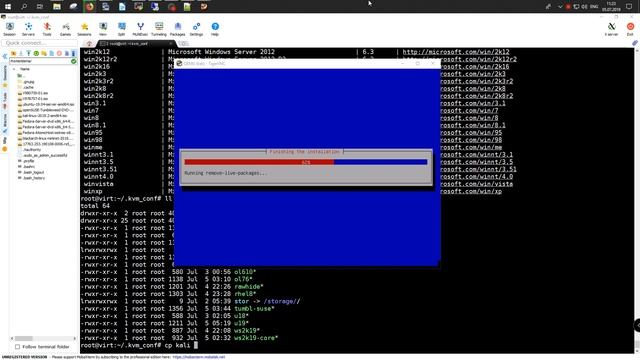Switch to the home tab icon

click(x=89, y=44)
